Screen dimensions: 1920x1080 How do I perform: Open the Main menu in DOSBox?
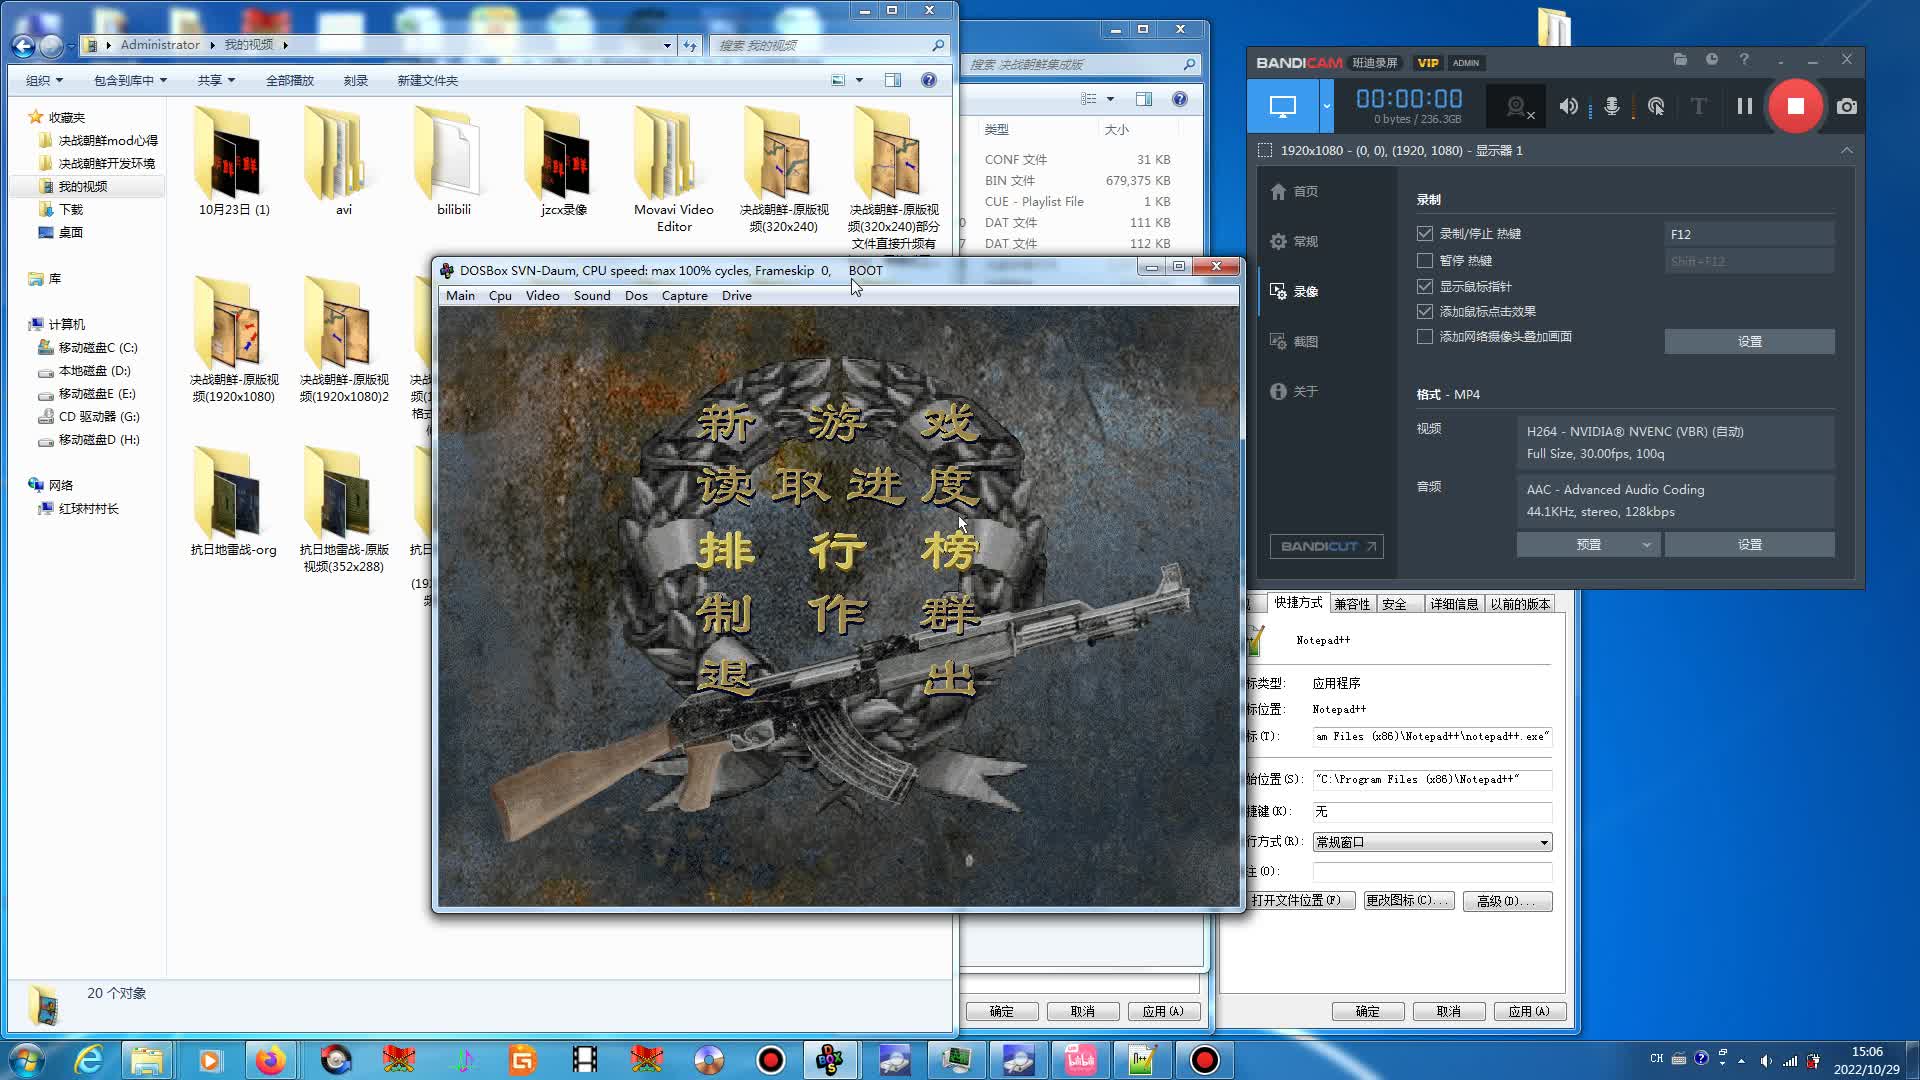[x=460, y=296]
